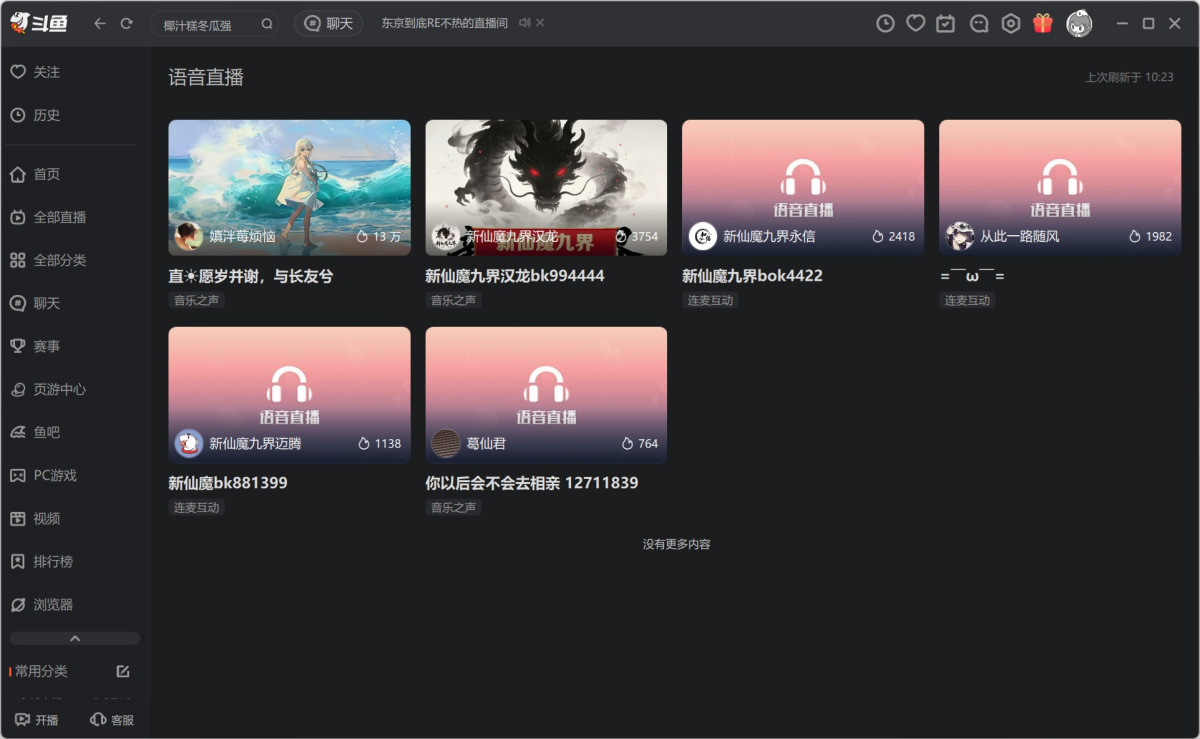Screen dimensions: 1200x739
Task: Collapse the sidebar with the chevron arrow
Action: point(74,638)
